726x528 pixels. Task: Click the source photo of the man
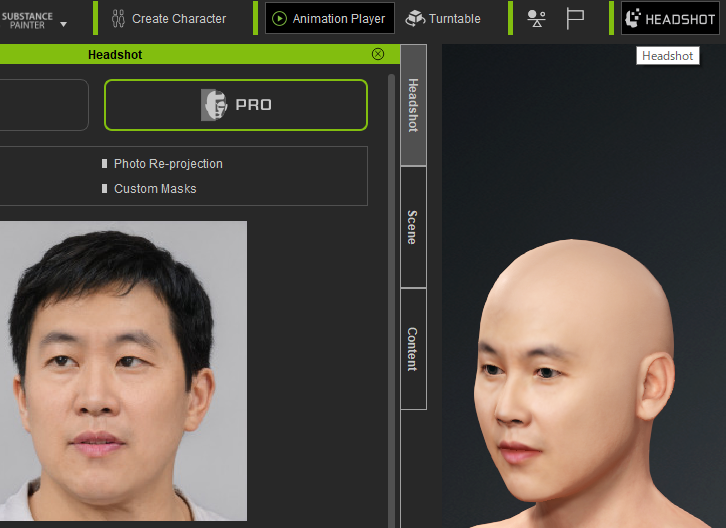(123, 371)
